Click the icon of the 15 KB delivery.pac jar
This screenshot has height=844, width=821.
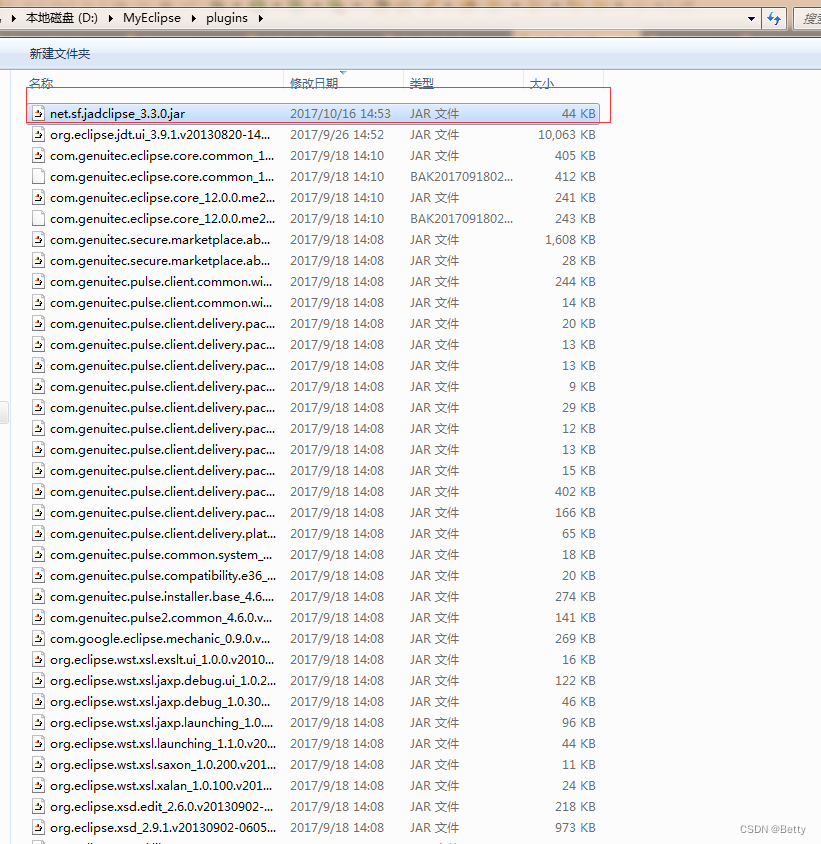point(38,470)
